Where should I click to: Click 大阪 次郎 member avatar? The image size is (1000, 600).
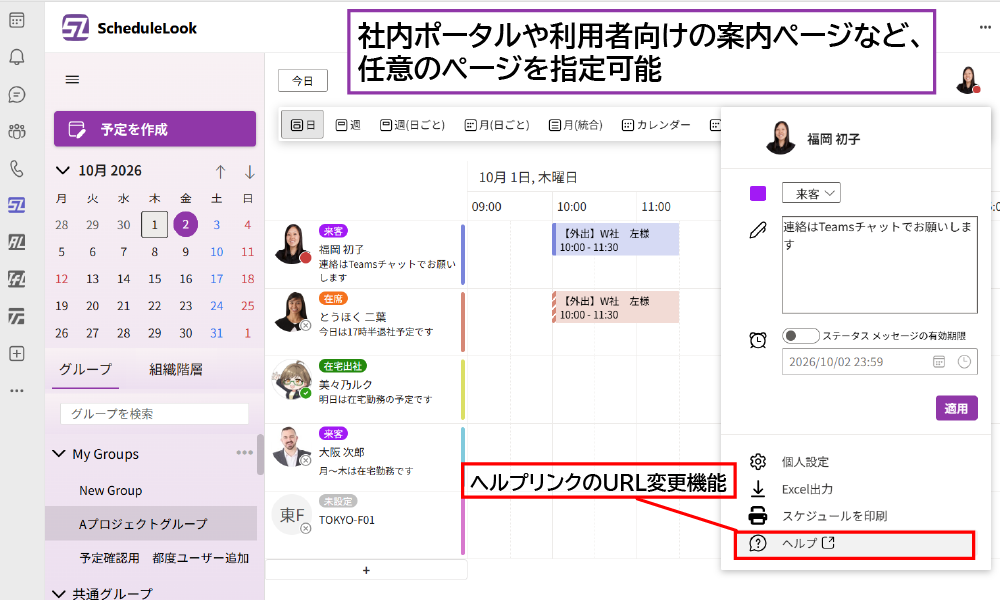point(291,447)
